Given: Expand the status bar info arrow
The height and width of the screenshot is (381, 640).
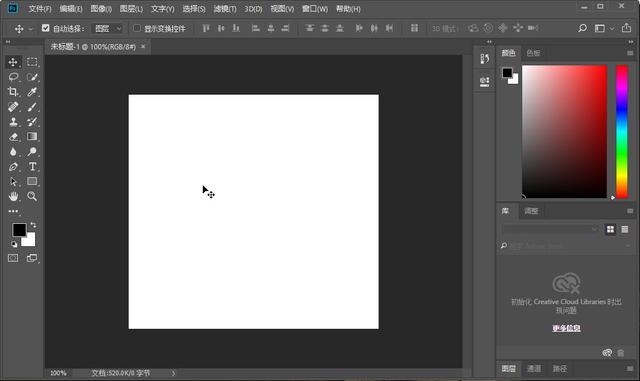Looking at the screenshot, I should pyautogui.click(x=173, y=373).
